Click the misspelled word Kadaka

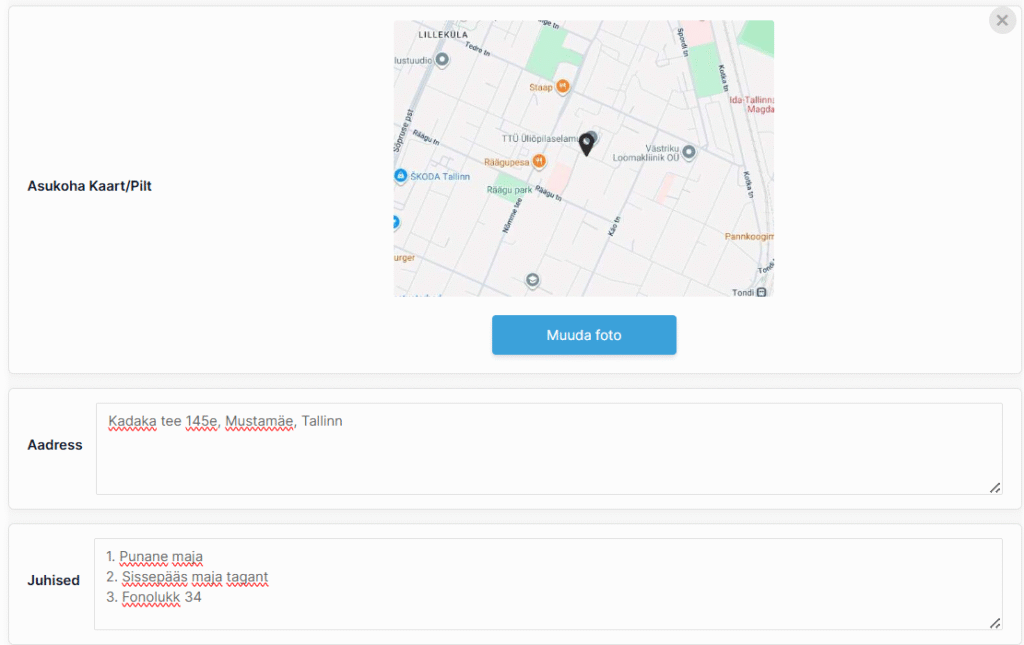click(x=132, y=421)
